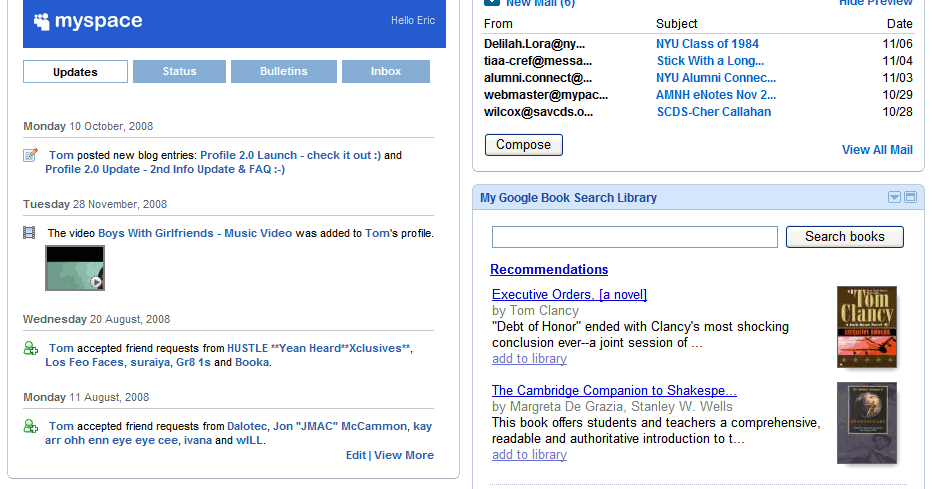
Task: Open Stick With a Long... email
Action: coord(710,61)
